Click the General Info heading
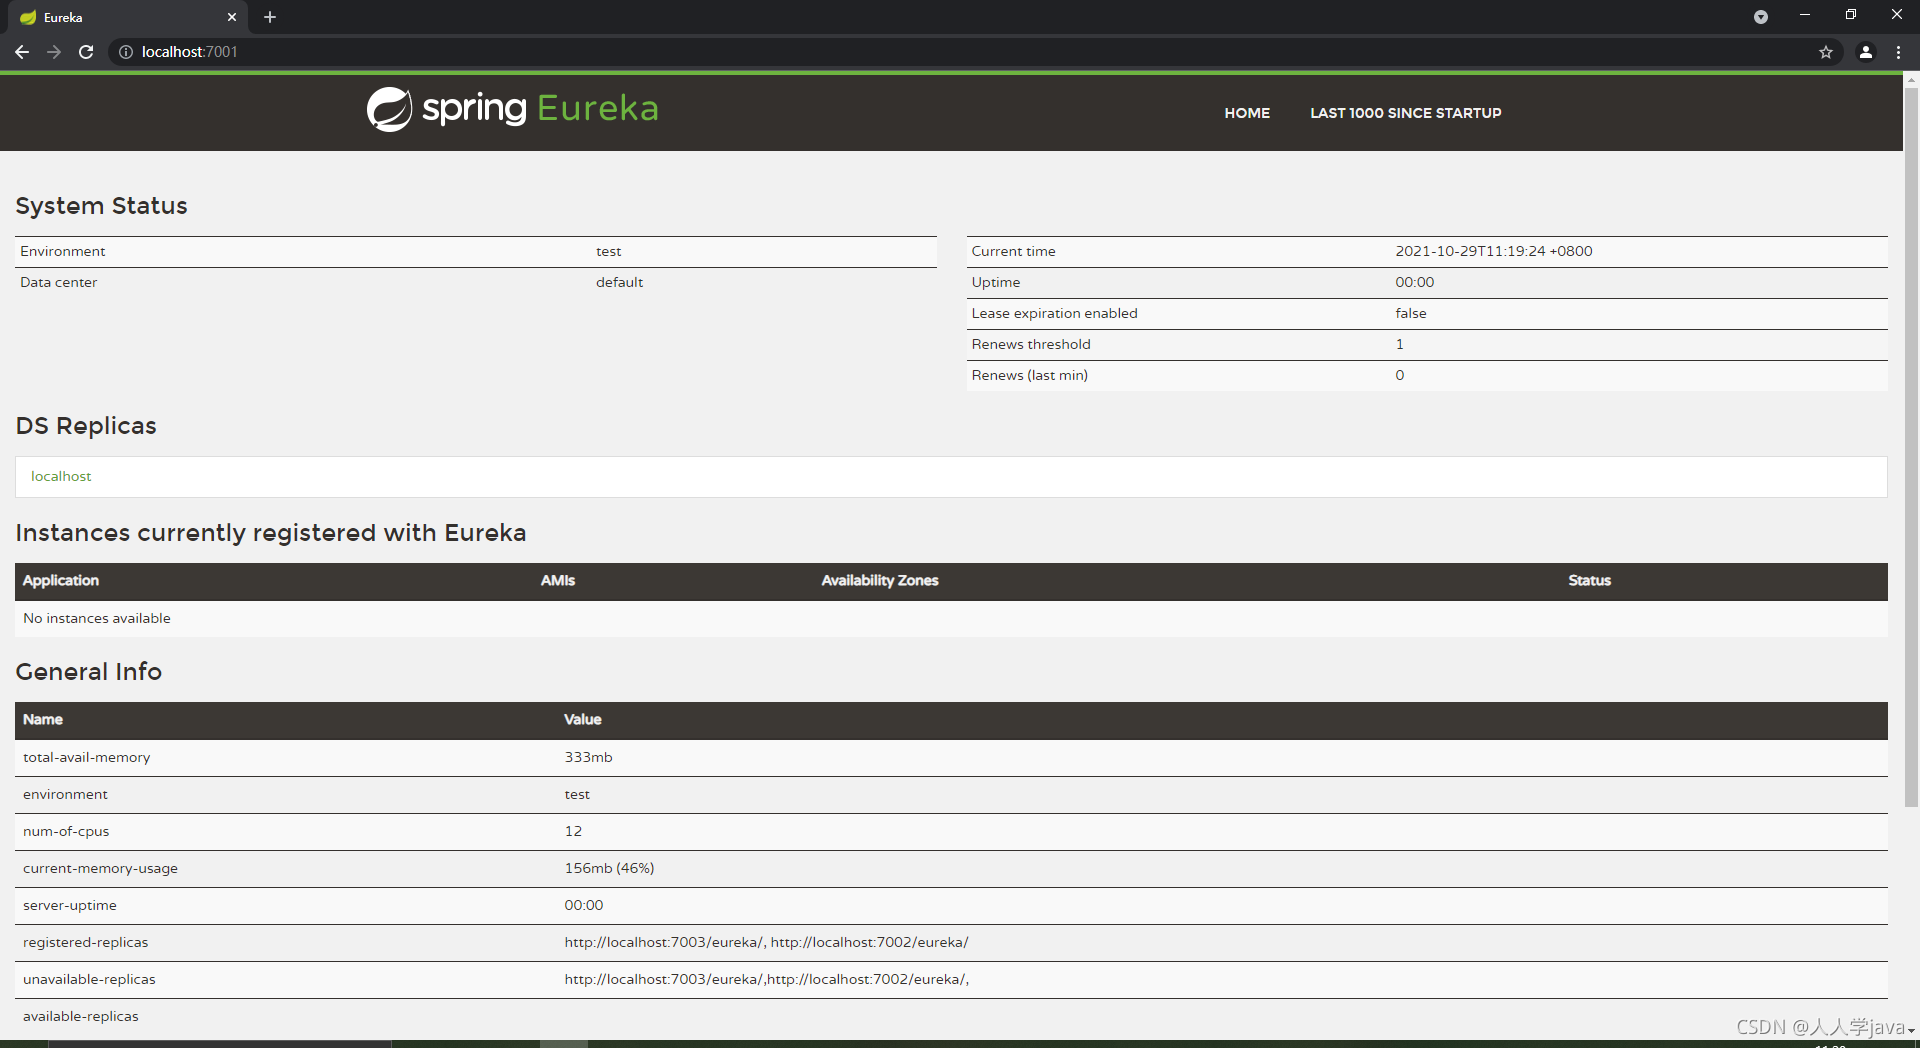This screenshot has width=1920, height=1048. pyautogui.click(x=88, y=671)
